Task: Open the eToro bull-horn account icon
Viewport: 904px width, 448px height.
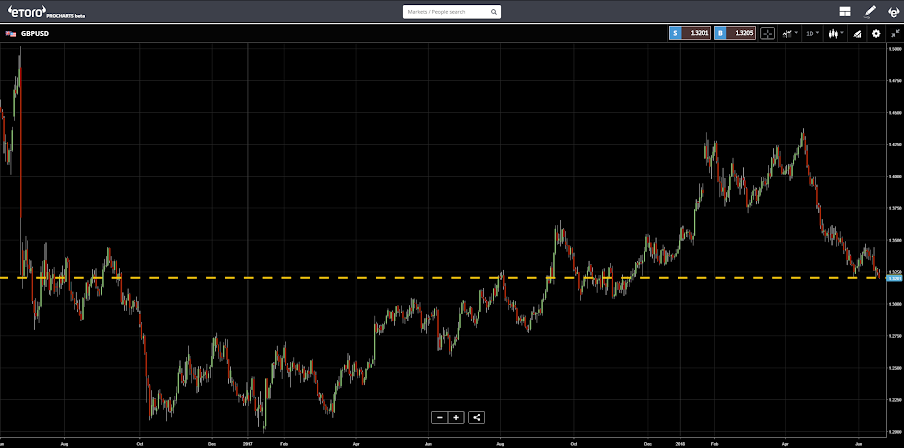Action: (892, 11)
